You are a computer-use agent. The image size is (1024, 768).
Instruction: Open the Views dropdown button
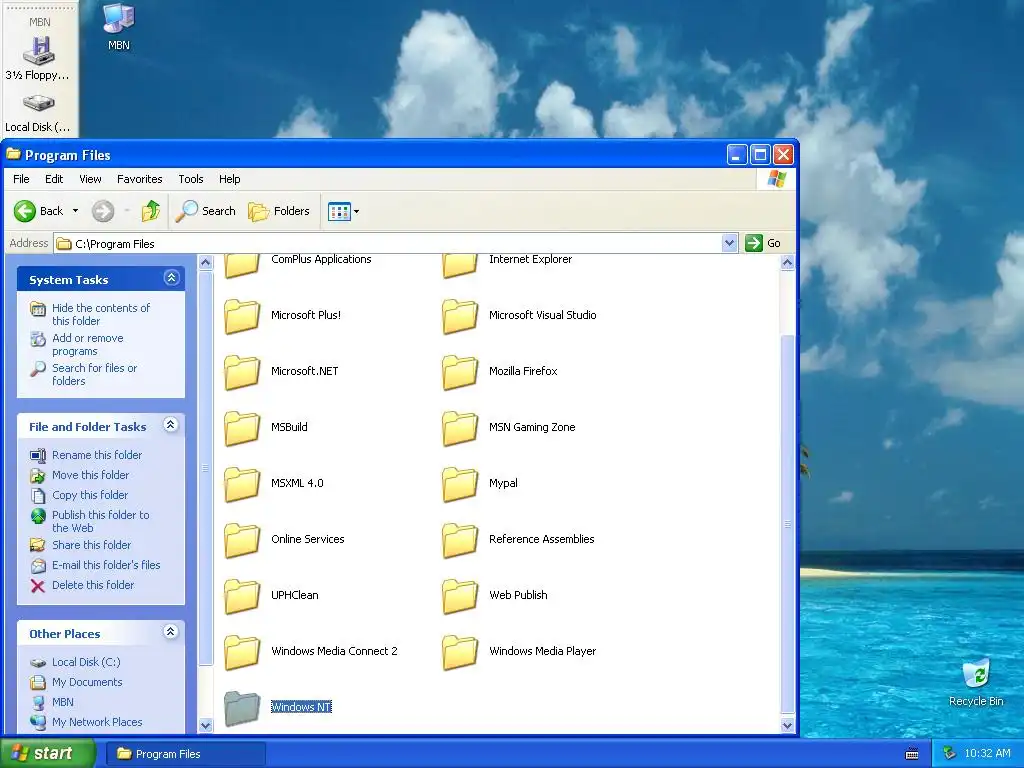(x=344, y=212)
